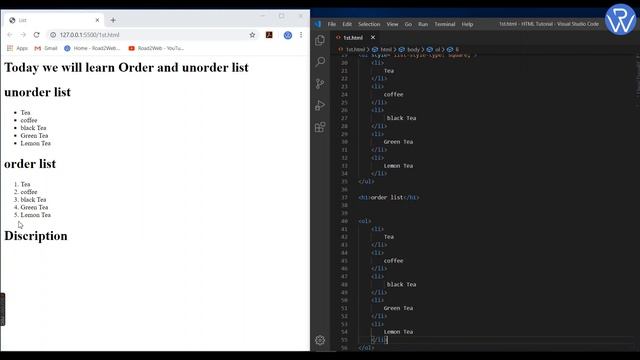The height and width of the screenshot is (360, 640).
Task: Open the Extensions view in VS Code
Action: coord(320,127)
